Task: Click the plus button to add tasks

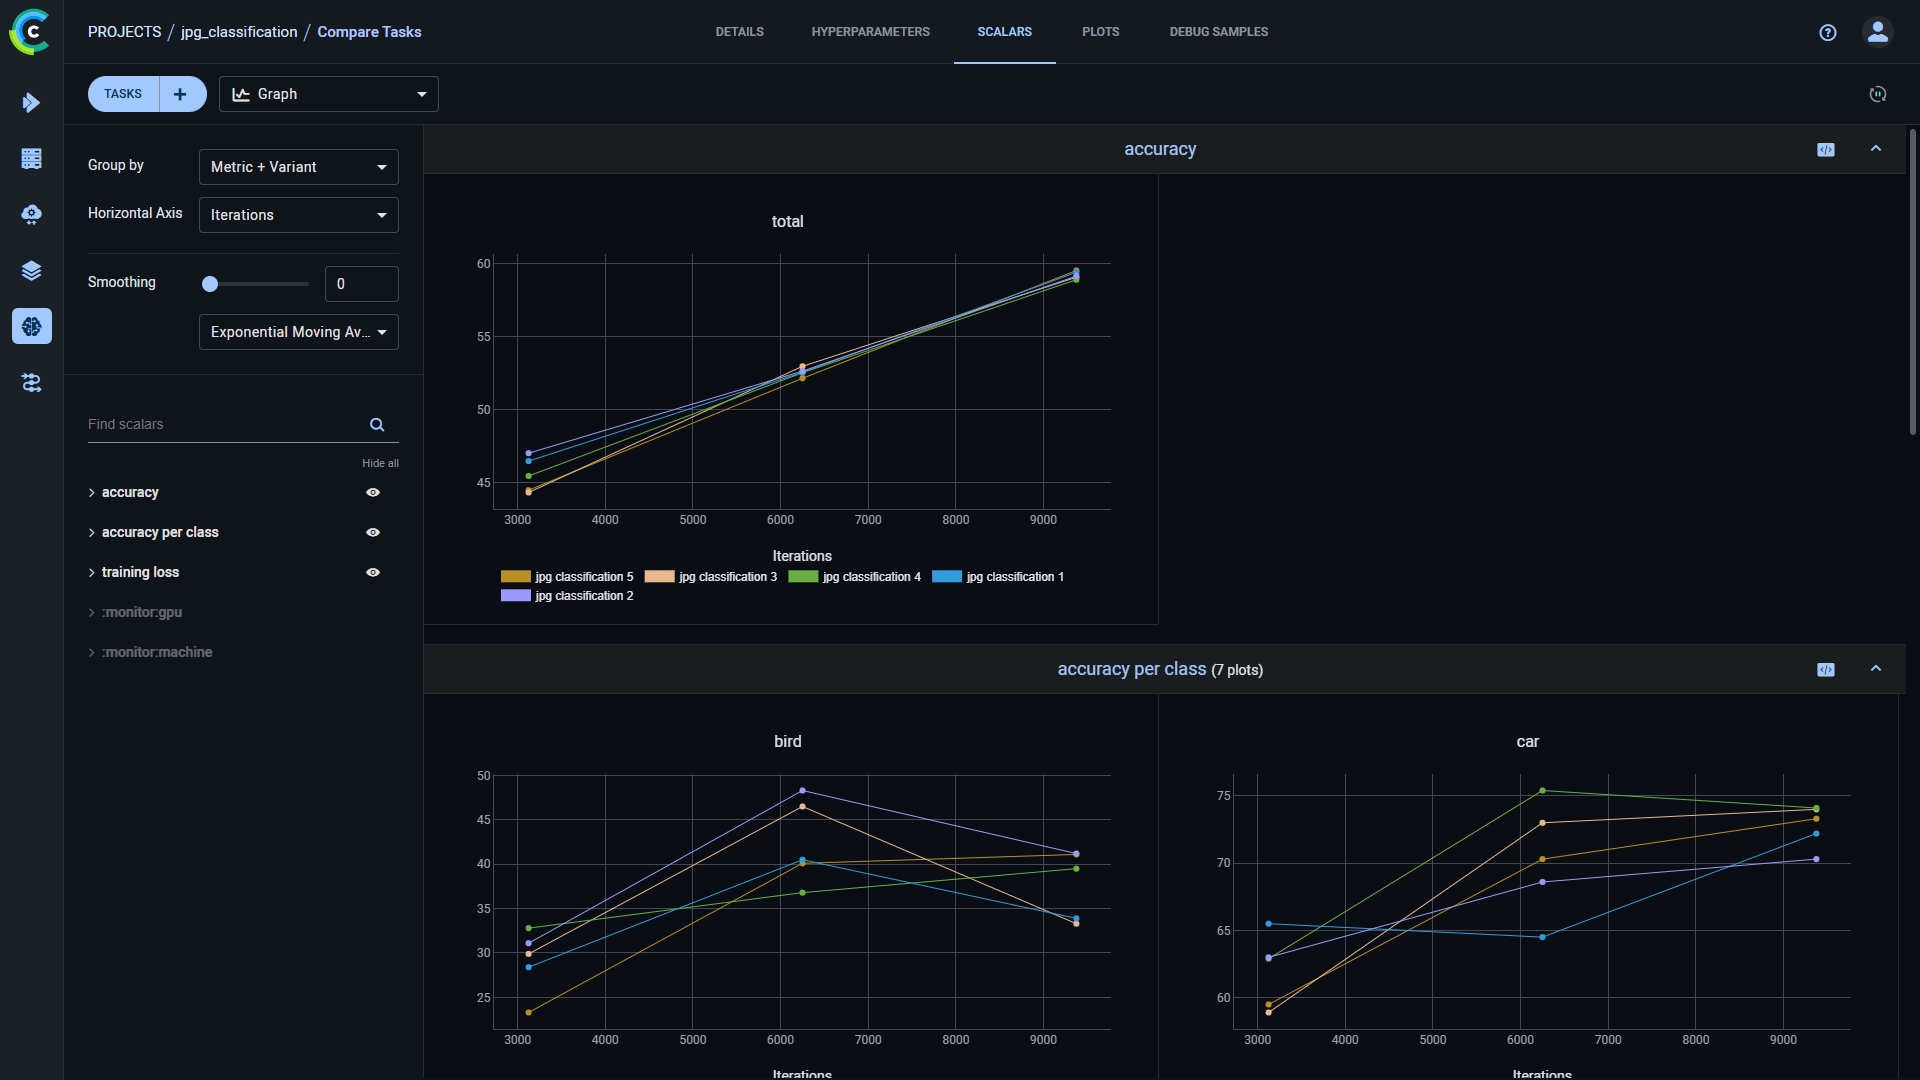Action: coord(180,94)
